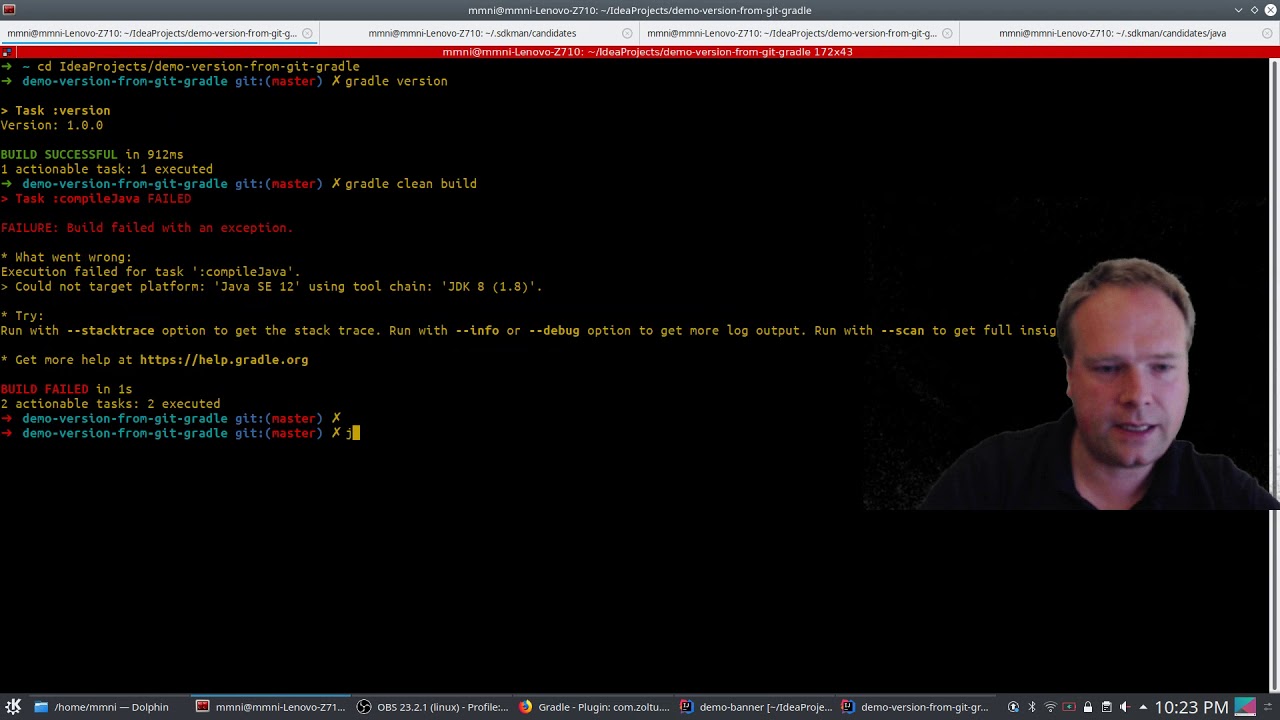Screen dimensions: 1280x720
Task: Click the show desktop colorful icon
Action: (x=1246, y=707)
